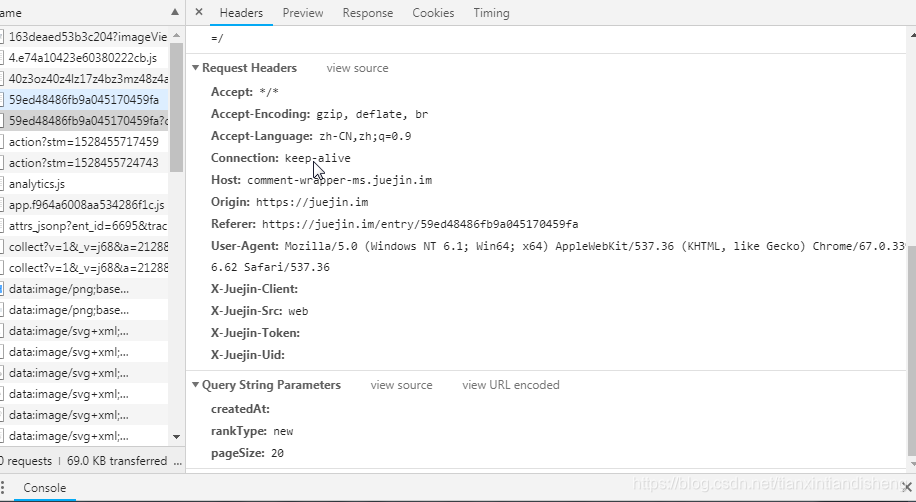Collapse the Query String Parameters section
The height and width of the screenshot is (502, 916).
click(x=195, y=385)
